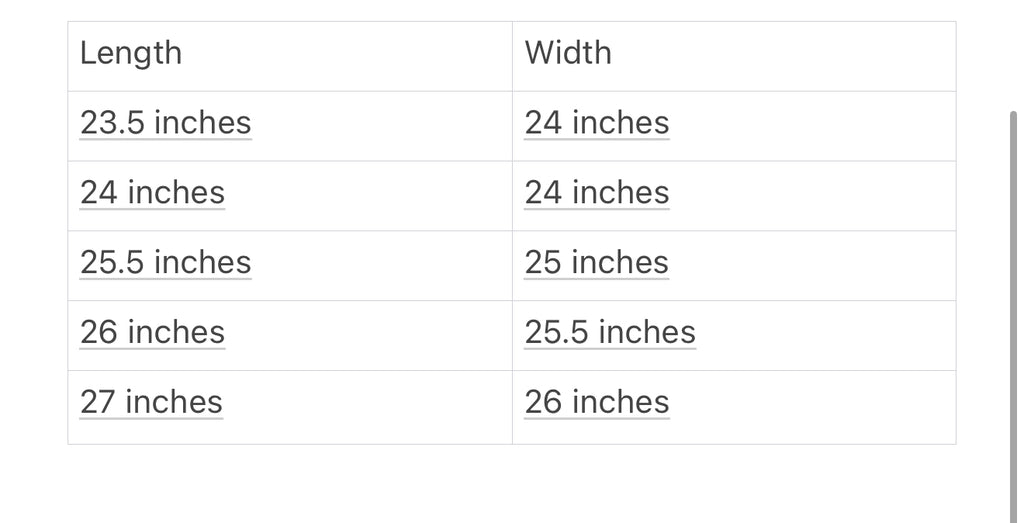The width and height of the screenshot is (1024, 523).
Task: Click the 27 inches length link
Action: pos(151,403)
